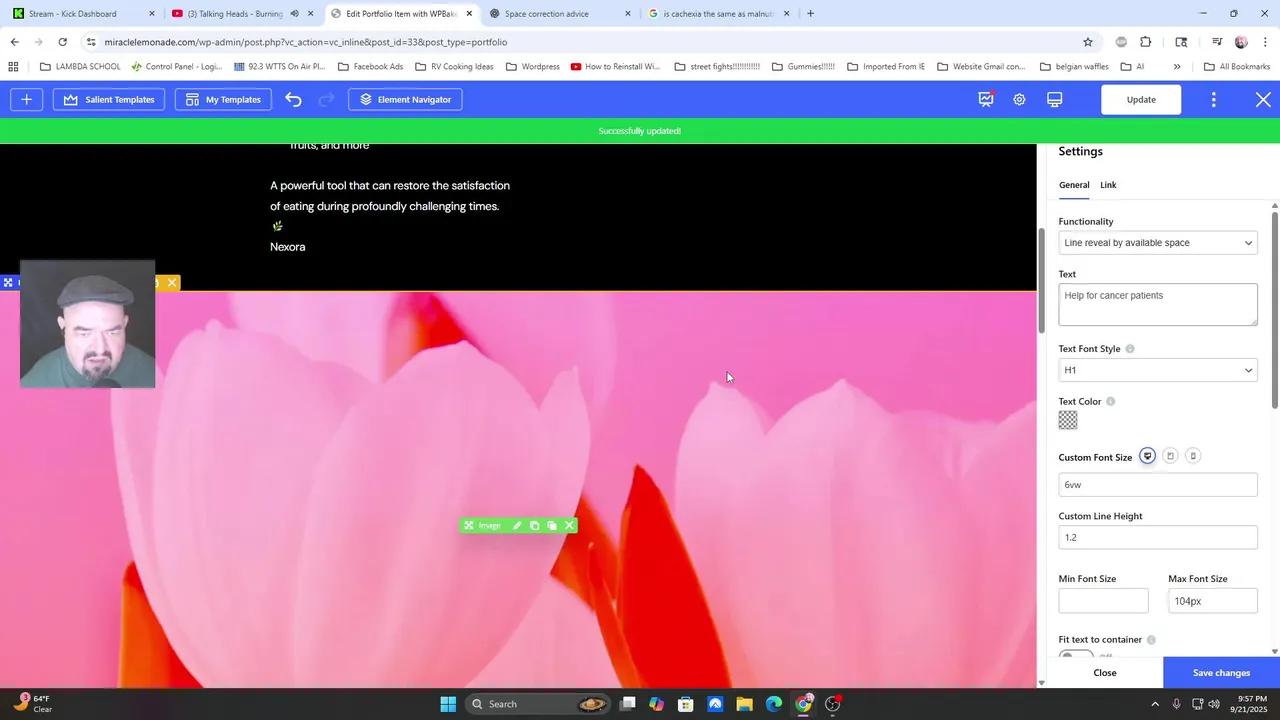Viewport: 1280px width, 720px height.
Task: Toggle Fit text to container switch
Action: pos(1076,655)
